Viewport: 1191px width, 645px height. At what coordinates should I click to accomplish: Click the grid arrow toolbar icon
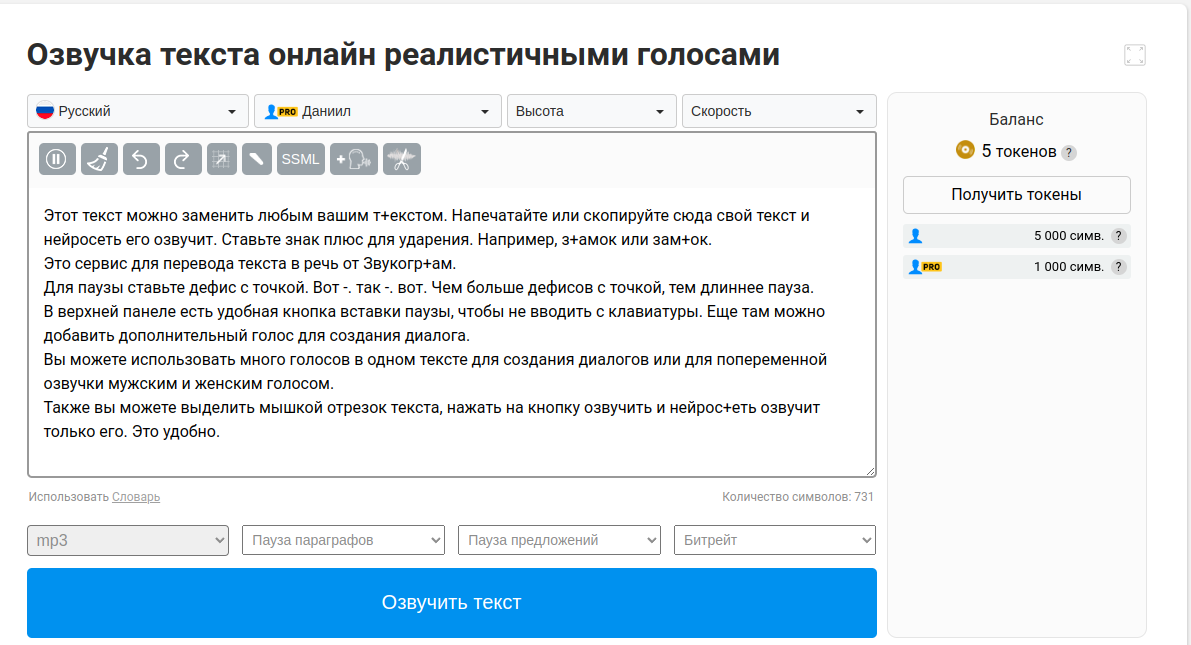222,159
